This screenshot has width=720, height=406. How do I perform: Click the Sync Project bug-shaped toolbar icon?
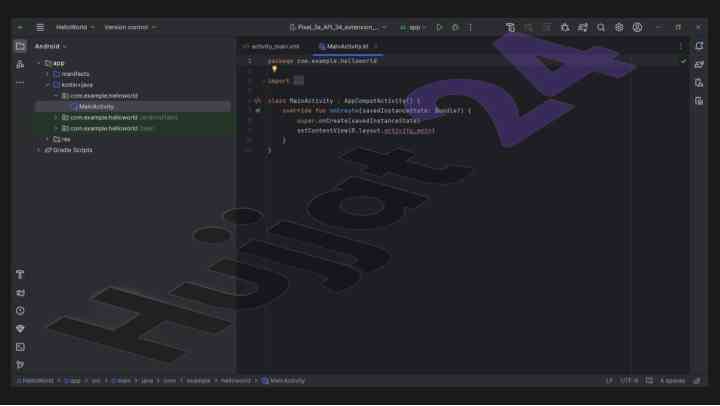click(565, 28)
